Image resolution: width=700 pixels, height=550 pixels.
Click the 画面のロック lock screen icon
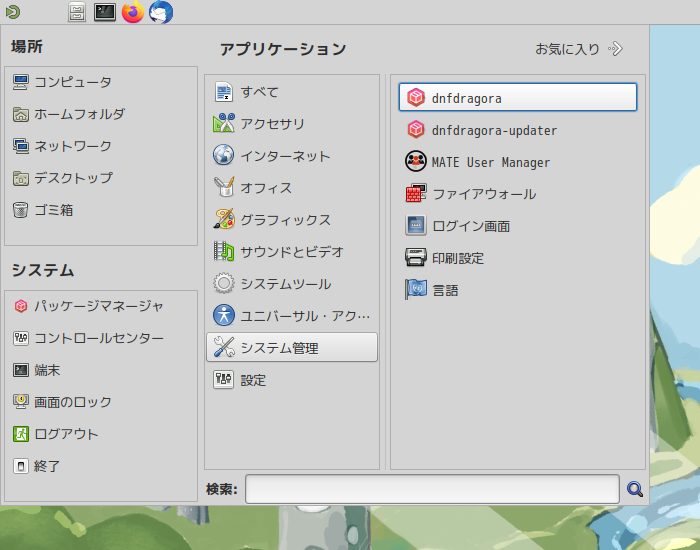[21, 402]
